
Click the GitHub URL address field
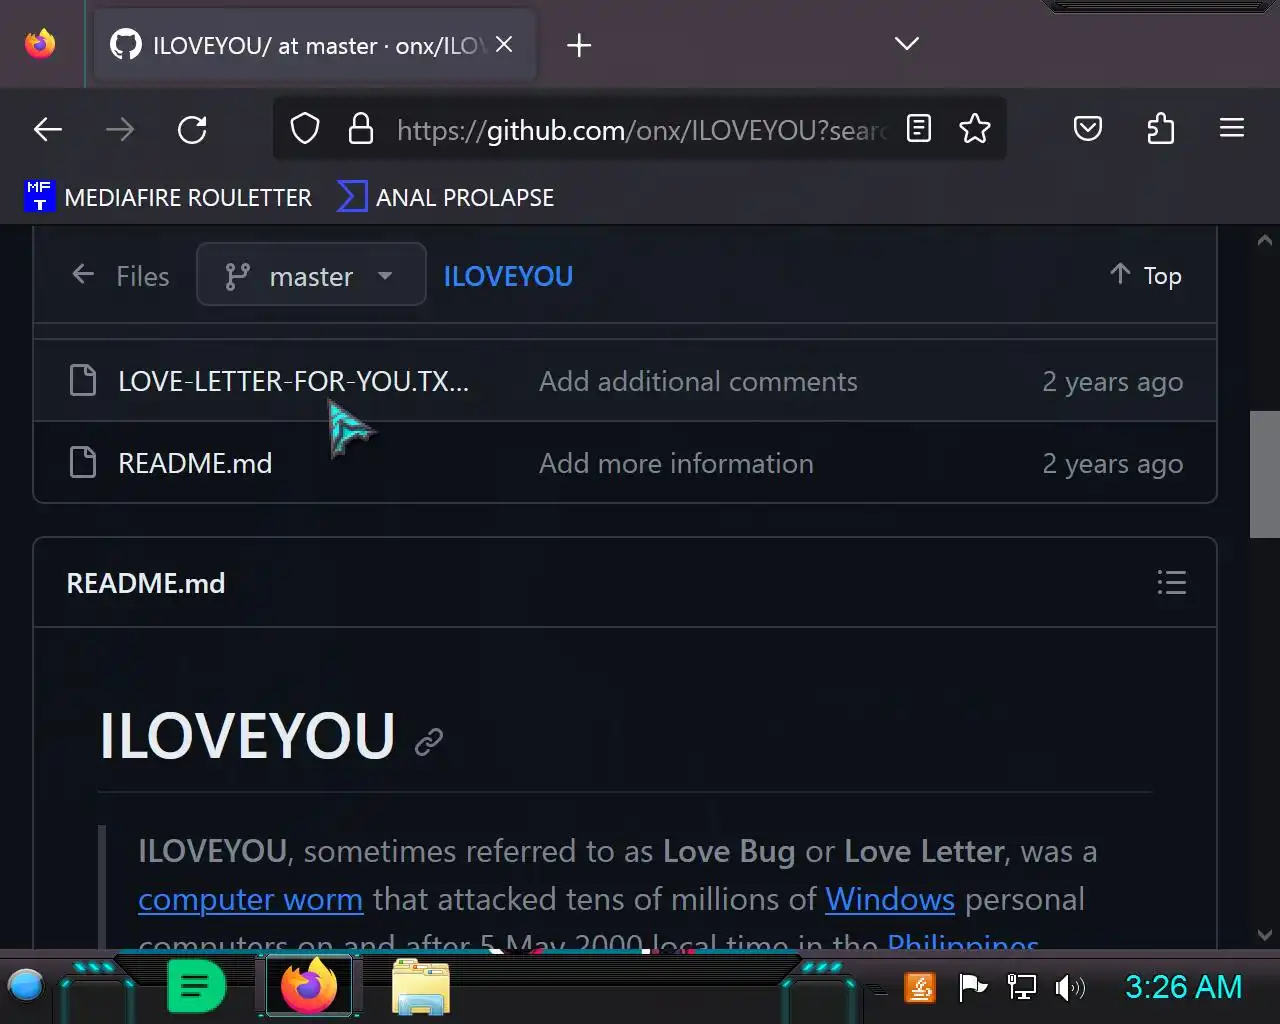640,130
